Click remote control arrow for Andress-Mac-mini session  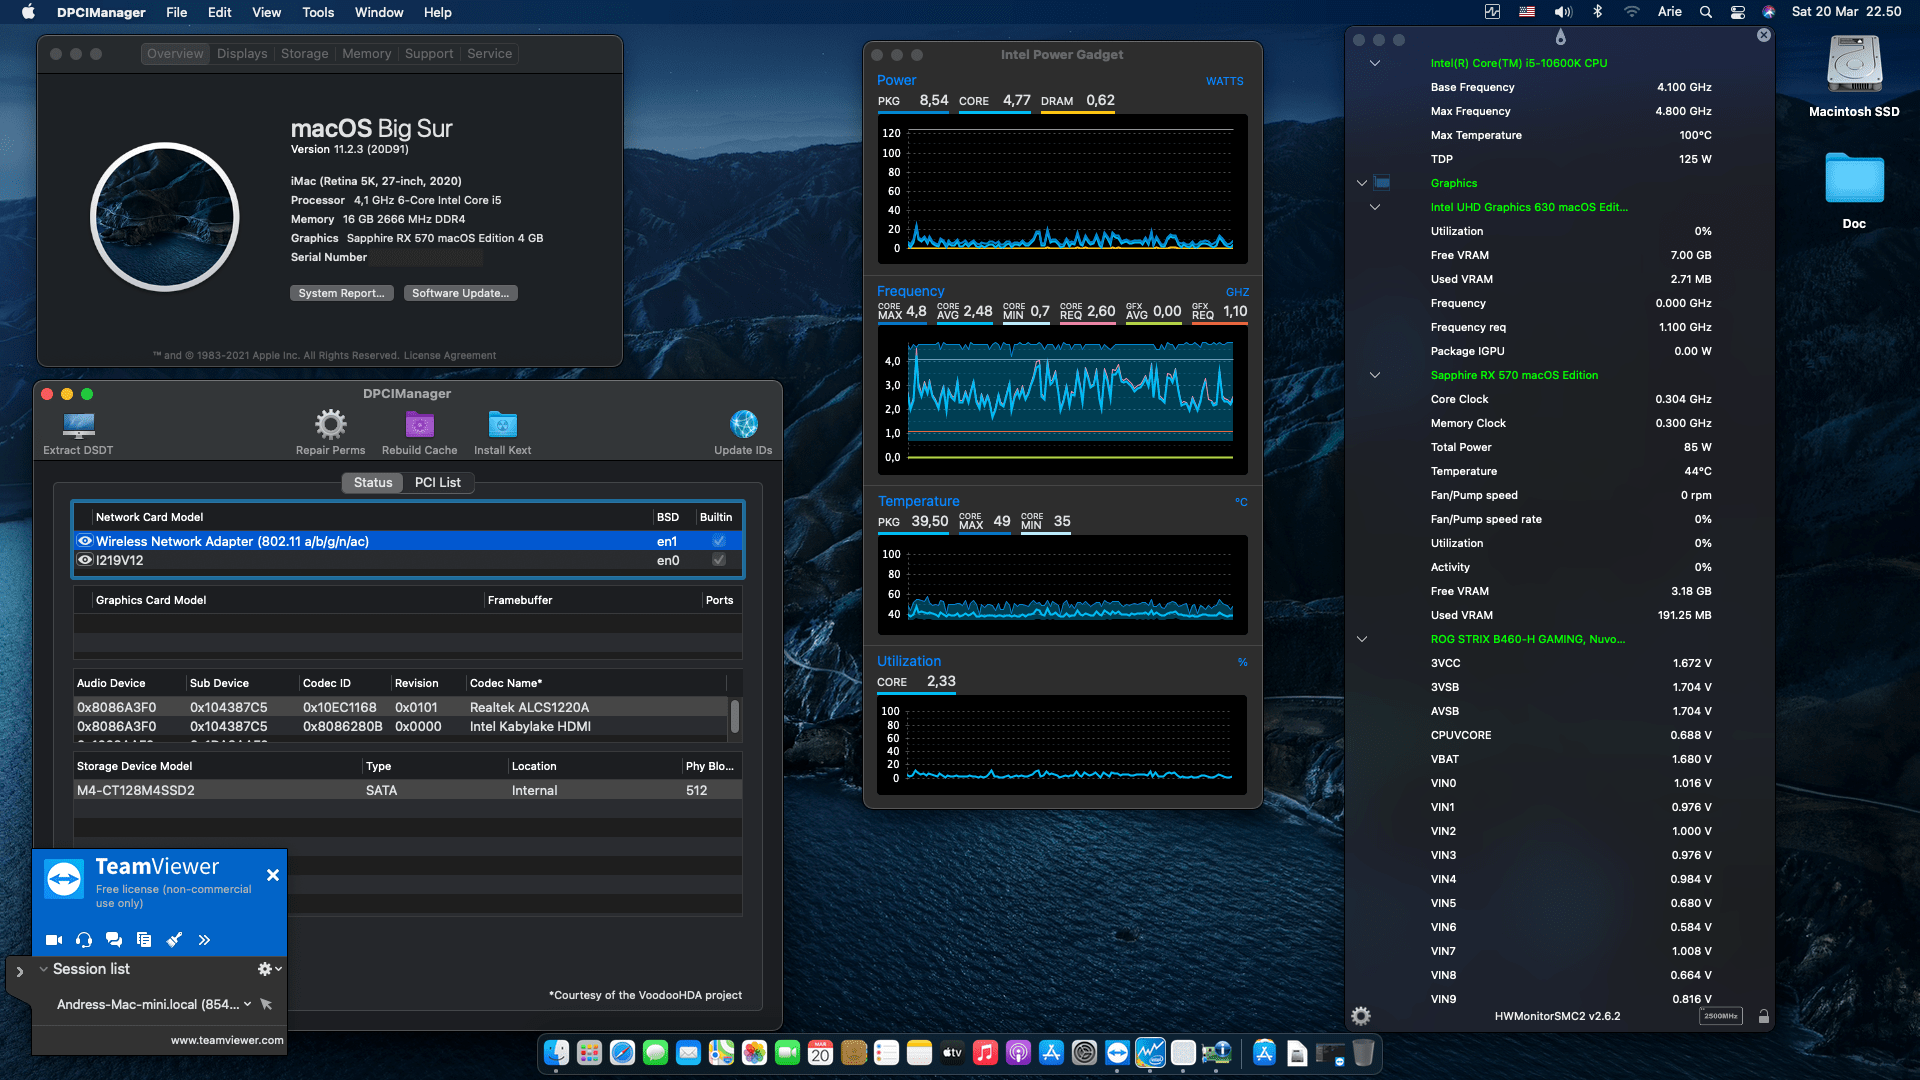(x=266, y=1004)
